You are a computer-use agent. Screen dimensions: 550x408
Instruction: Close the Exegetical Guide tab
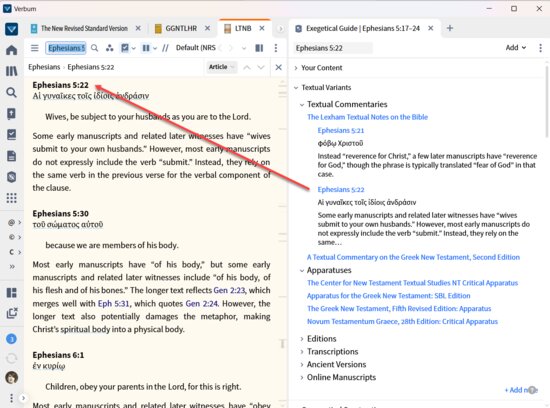tap(431, 28)
